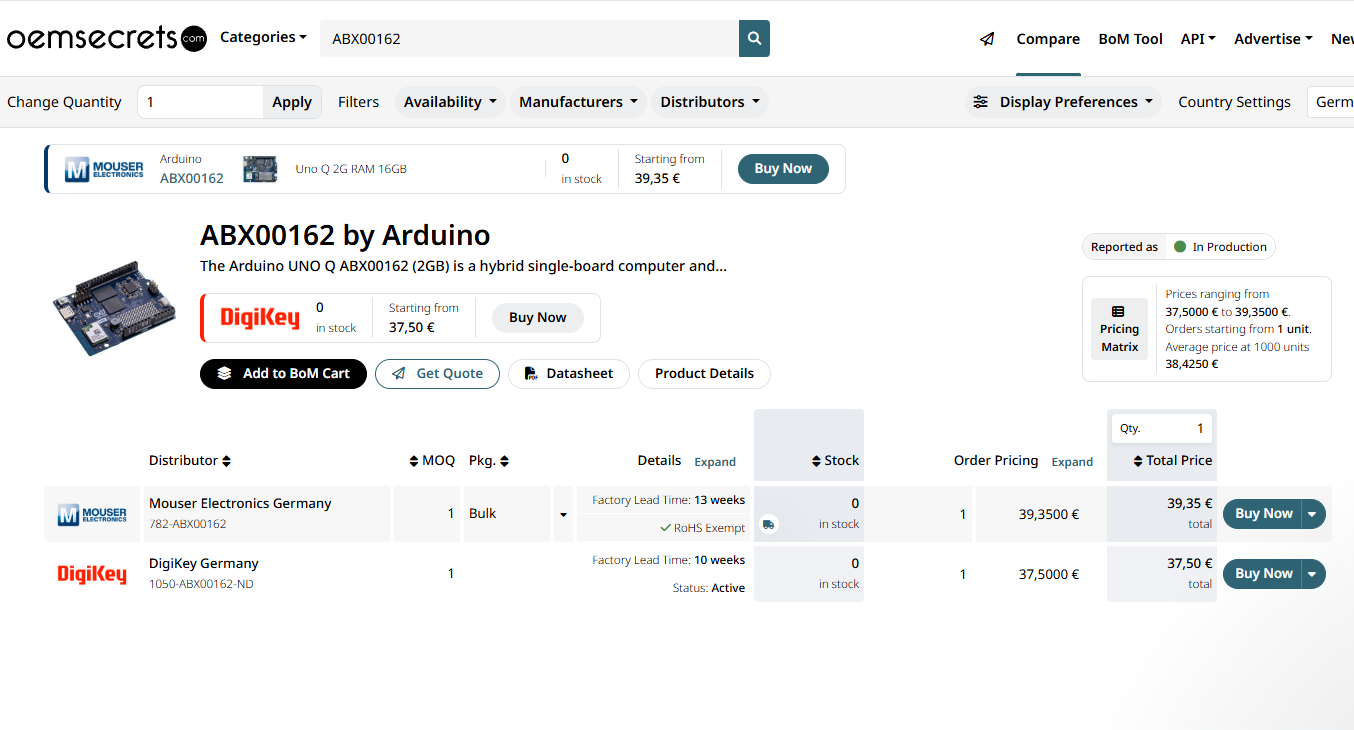
Task: Click the Mouser Electronics logo in table
Action: [x=92, y=515]
